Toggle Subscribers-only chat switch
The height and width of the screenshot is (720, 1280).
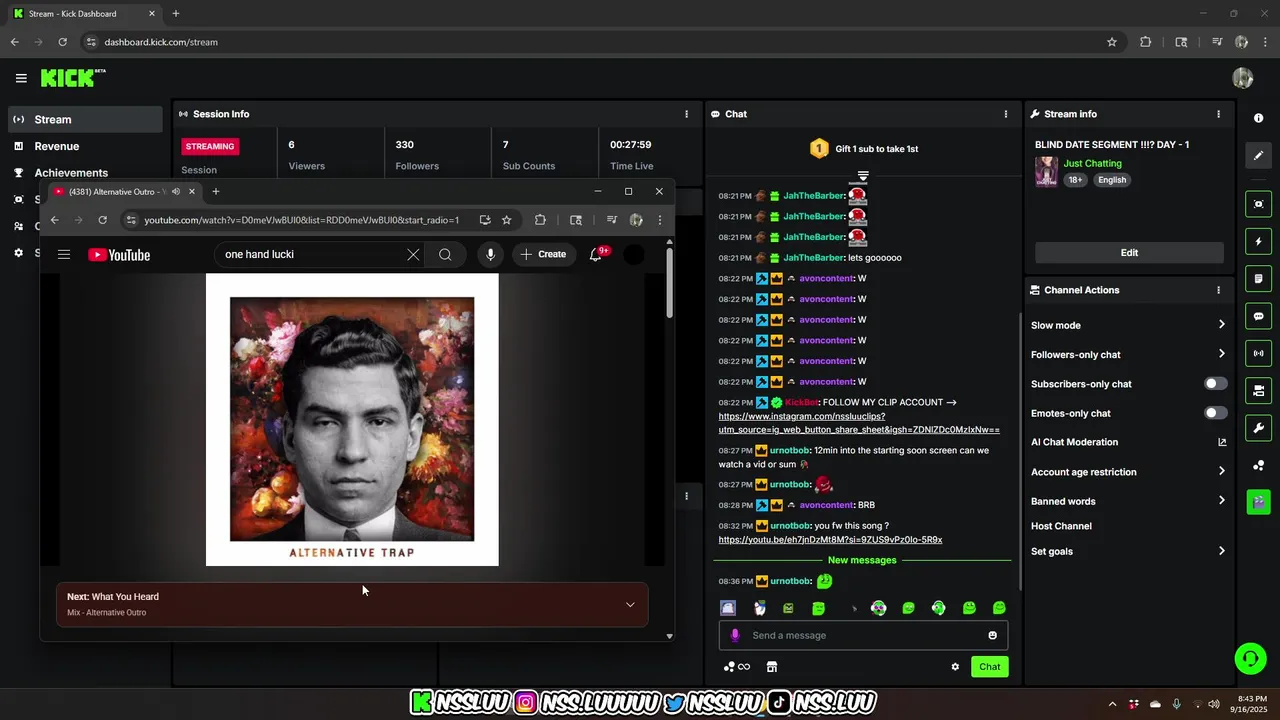click(x=1215, y=384)
